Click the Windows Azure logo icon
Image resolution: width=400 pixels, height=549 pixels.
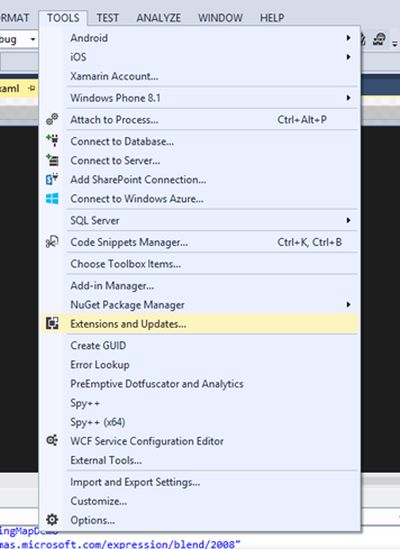point(52,199)
